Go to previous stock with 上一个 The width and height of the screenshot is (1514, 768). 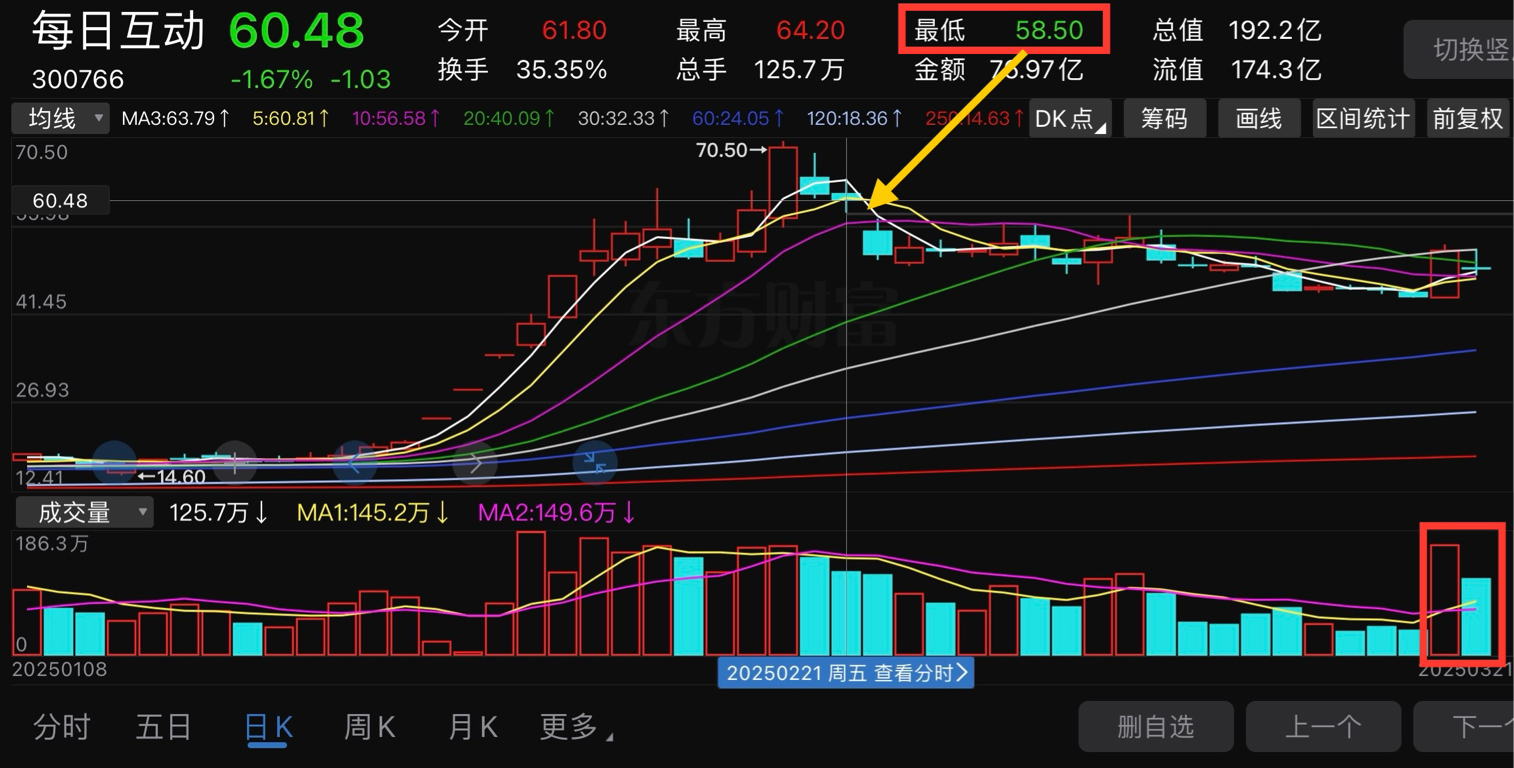point(1322,727)
